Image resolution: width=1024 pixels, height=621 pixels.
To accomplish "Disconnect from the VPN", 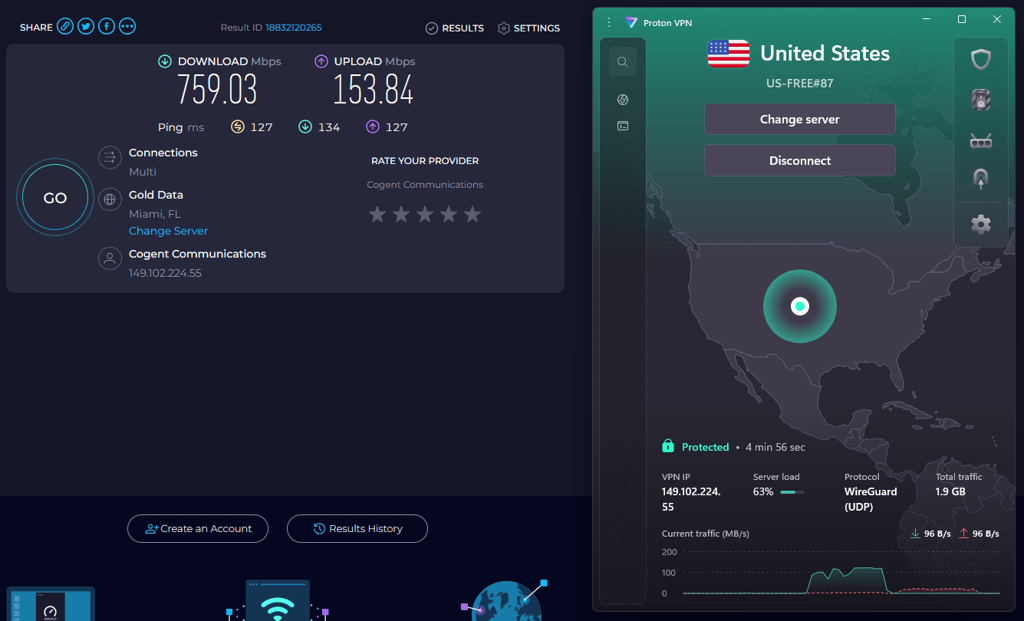I will 799,160.
